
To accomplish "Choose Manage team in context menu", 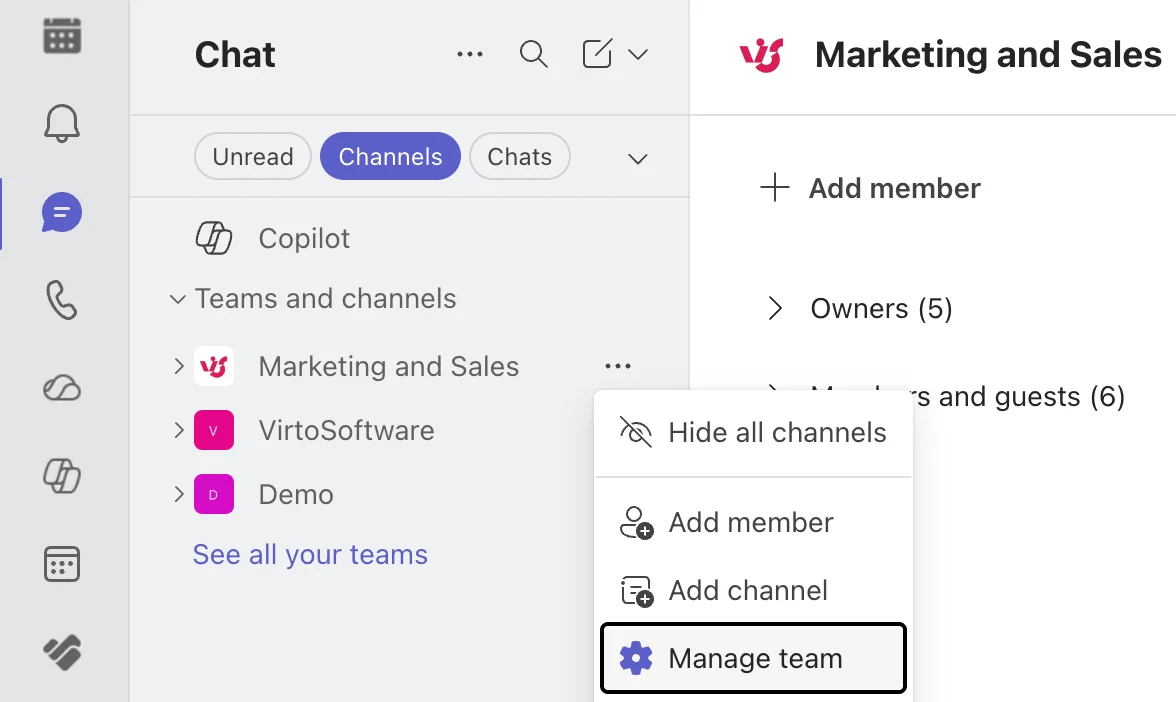I will tap(753, 658).
